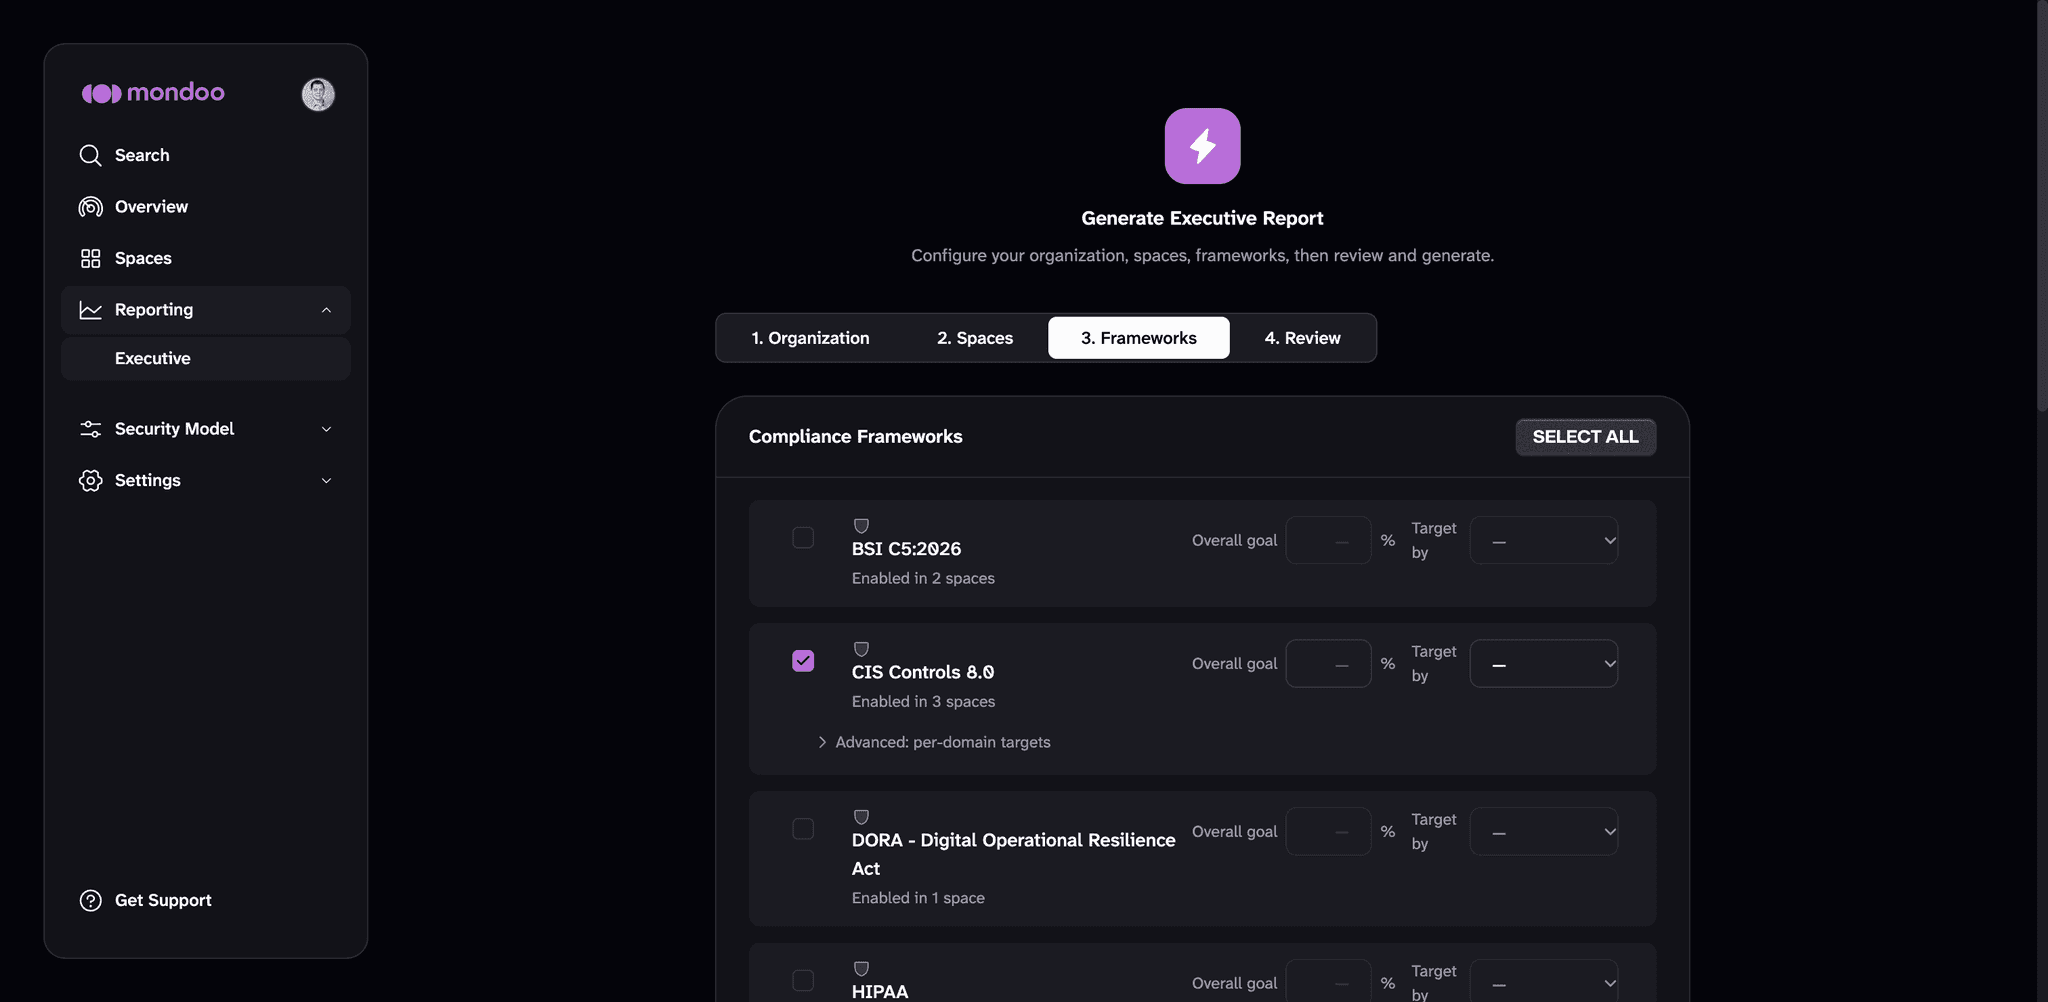Open Target by dropdown for DORA

click(x=1544, y=832)
